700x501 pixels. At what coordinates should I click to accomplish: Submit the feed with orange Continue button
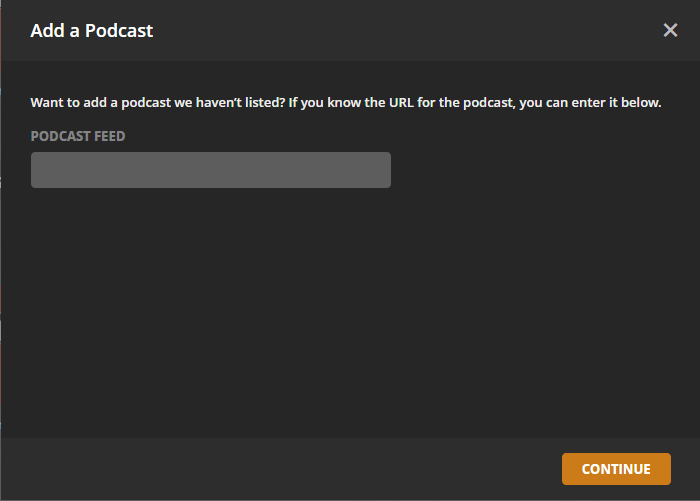(x=616, y=469)
